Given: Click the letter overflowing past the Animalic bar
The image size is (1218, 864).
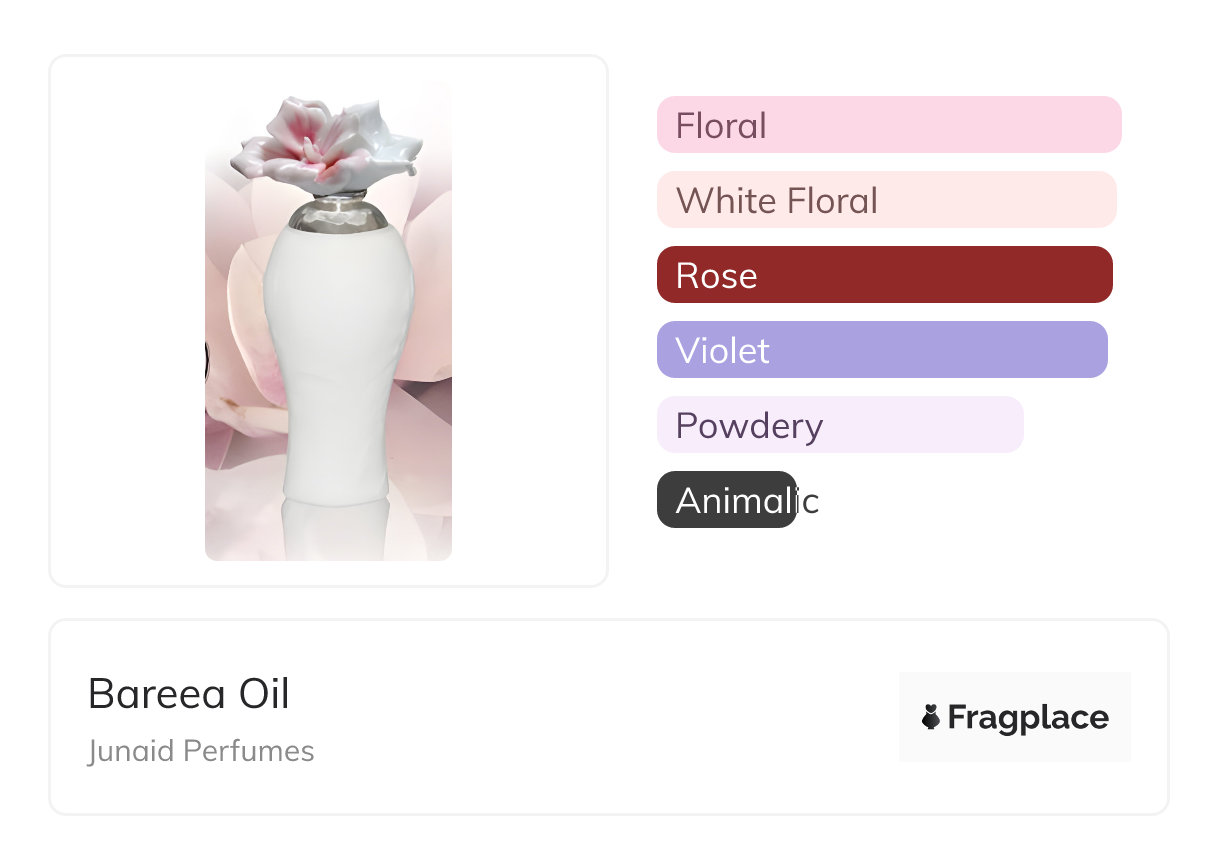Looking at the screenshot, I should (x=810, y=501).
